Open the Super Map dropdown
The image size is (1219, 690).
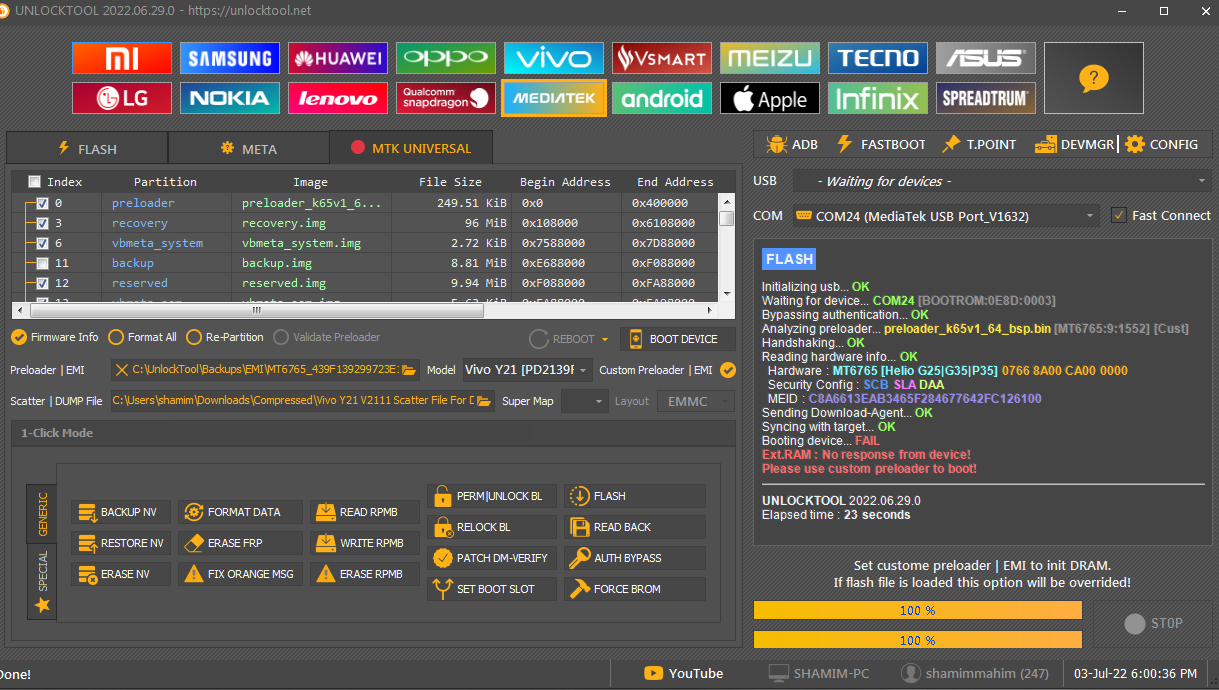pos(584,401)
